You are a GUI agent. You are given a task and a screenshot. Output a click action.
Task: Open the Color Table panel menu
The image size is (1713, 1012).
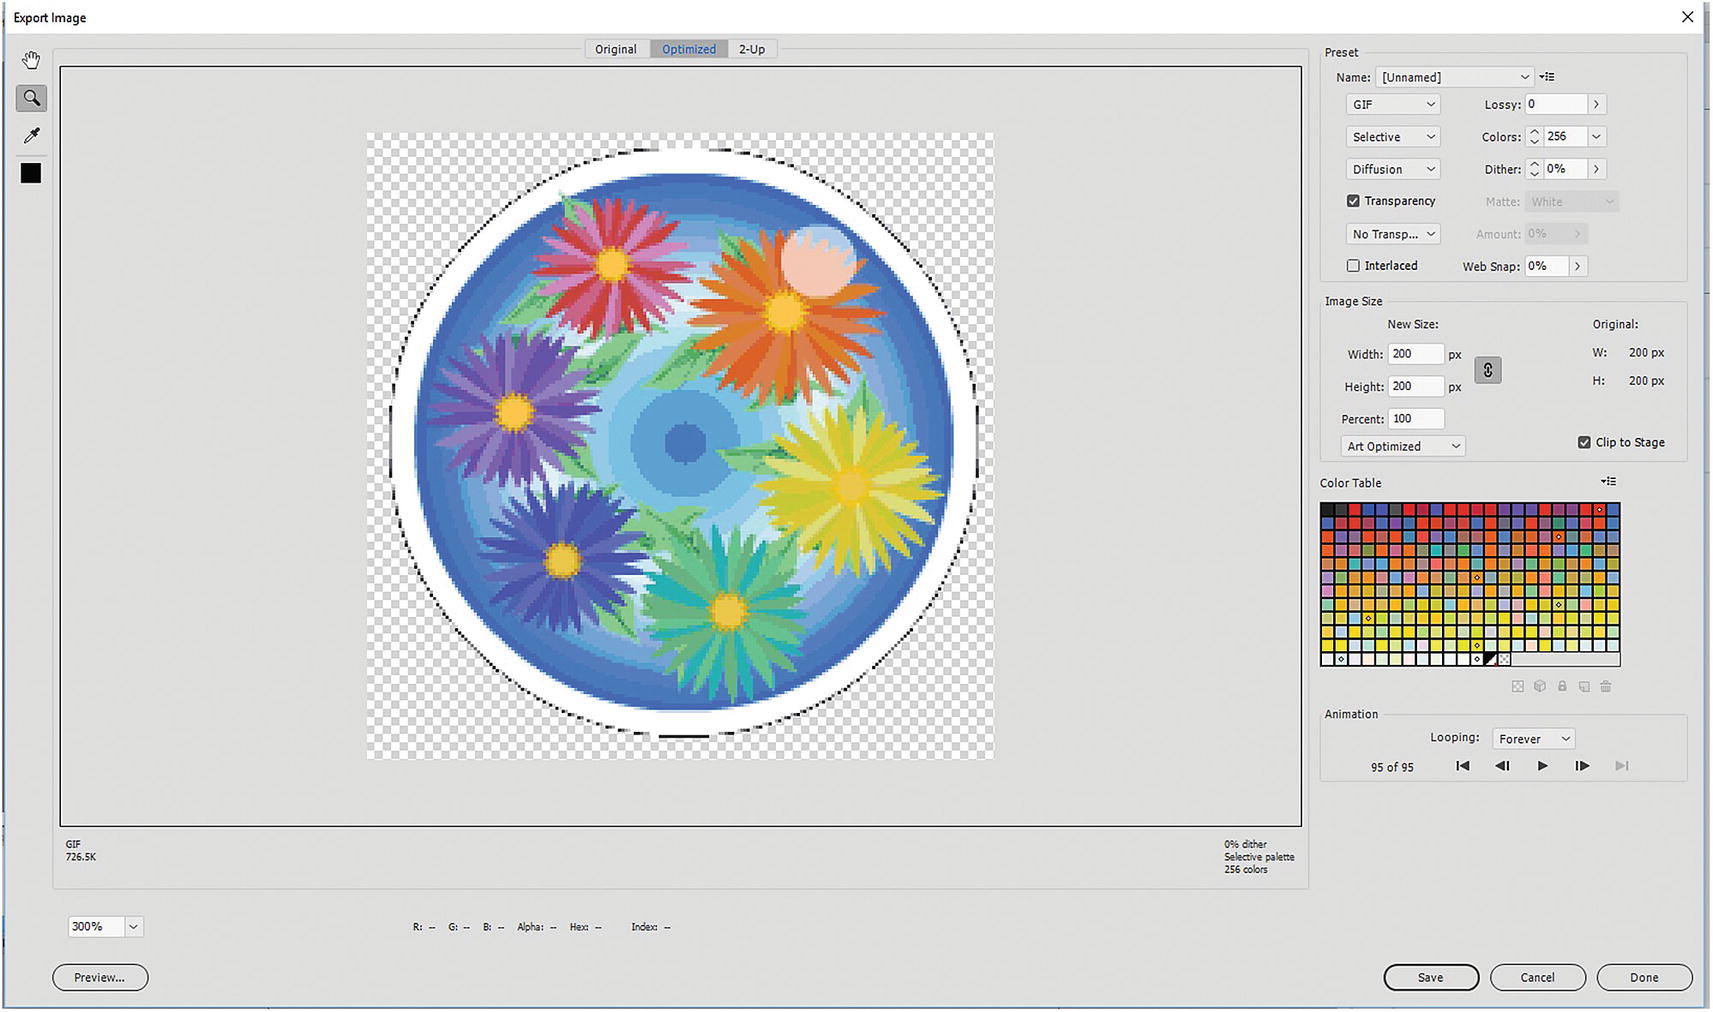[1608, 482]
